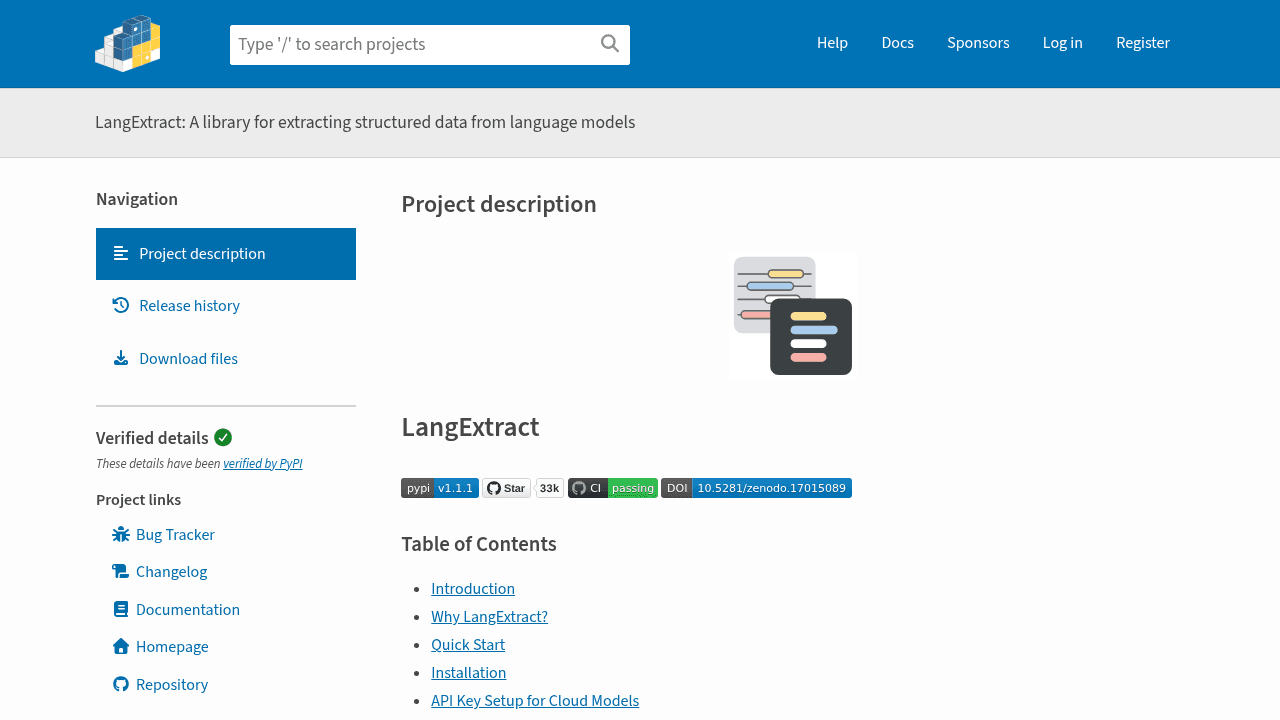This screenshot has height=720, width=1280.
Task: Select the Changelog icon in Project links
Action: [119, 571]
